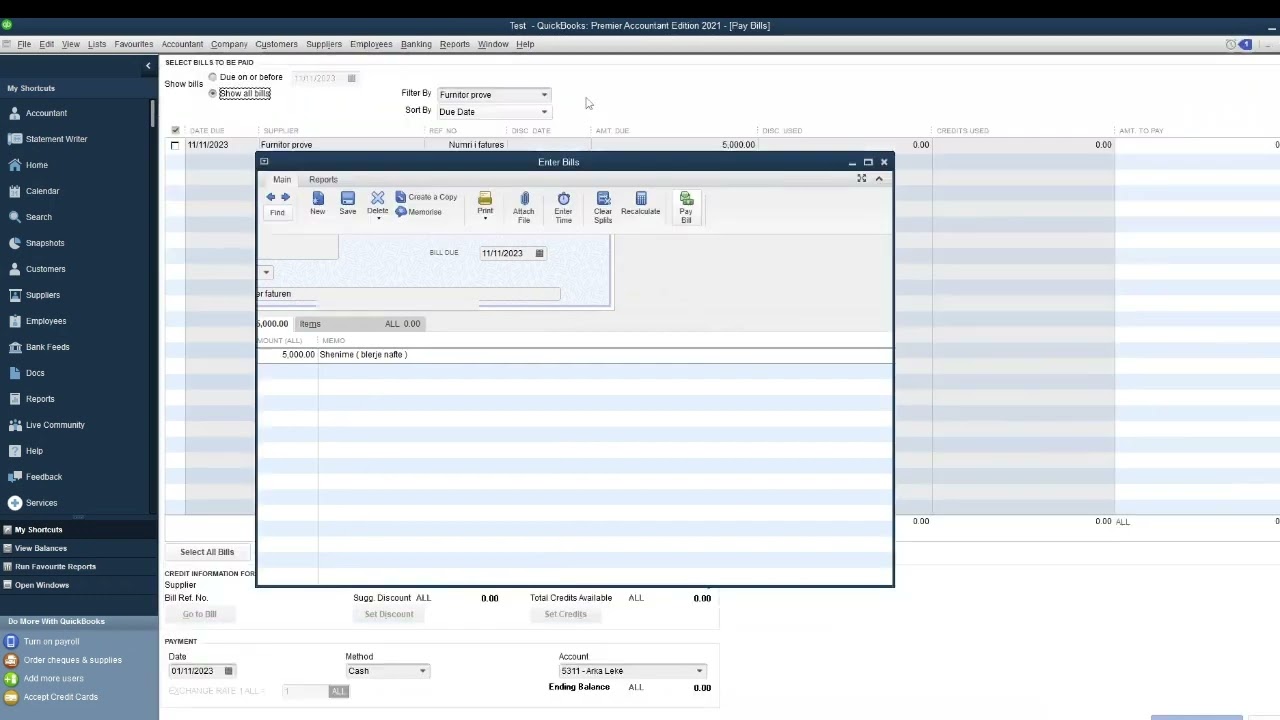
Task: Click the Shenime memo cell in expenses
Action: [604, 355]
